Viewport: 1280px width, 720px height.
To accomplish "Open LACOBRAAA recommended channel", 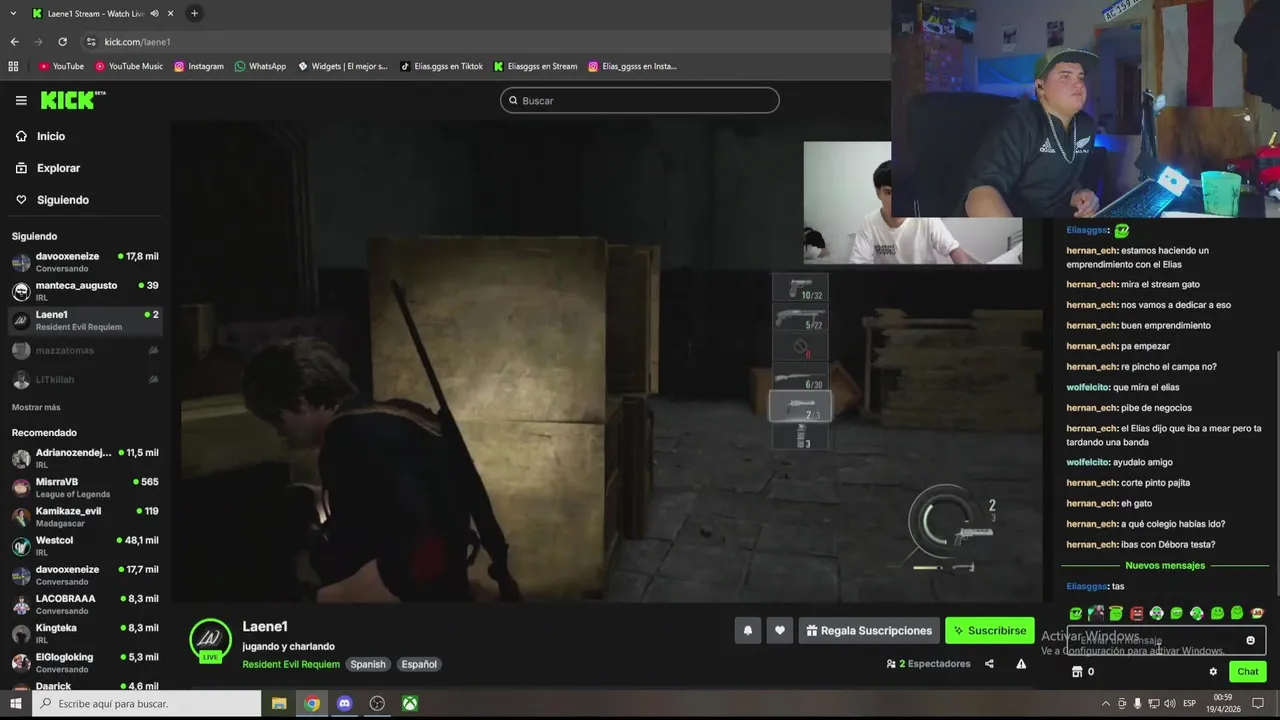I will tap(85, 604).
